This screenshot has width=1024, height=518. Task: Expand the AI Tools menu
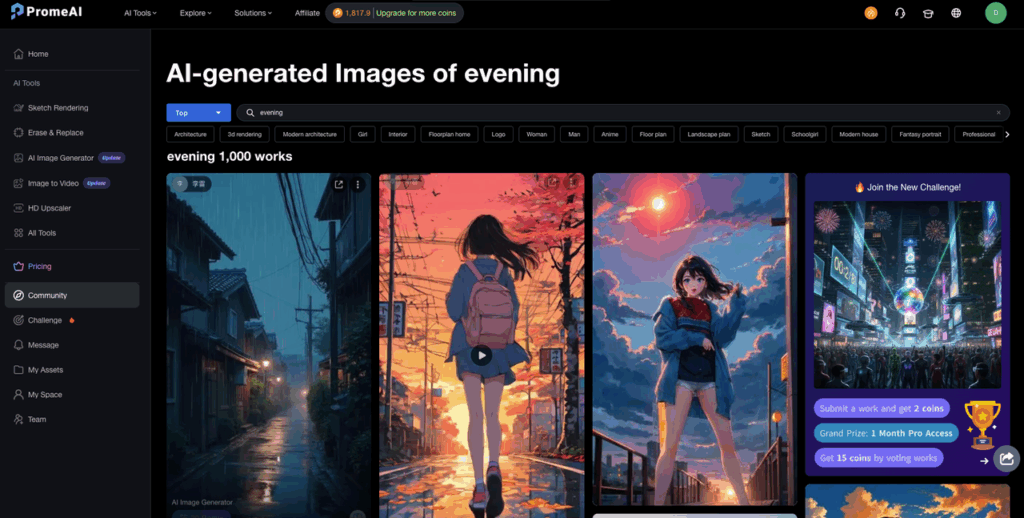pyautogui.click(x=140, y=13)
